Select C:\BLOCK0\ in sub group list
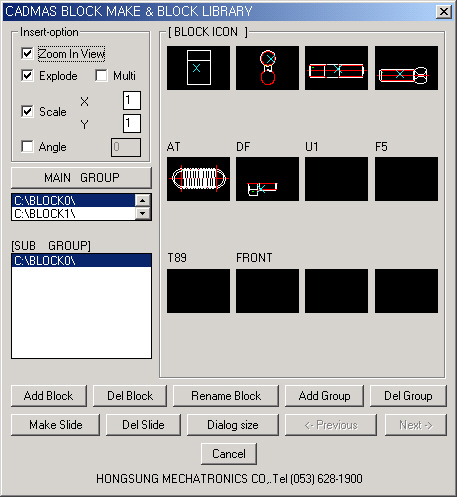 click(81, 260)
